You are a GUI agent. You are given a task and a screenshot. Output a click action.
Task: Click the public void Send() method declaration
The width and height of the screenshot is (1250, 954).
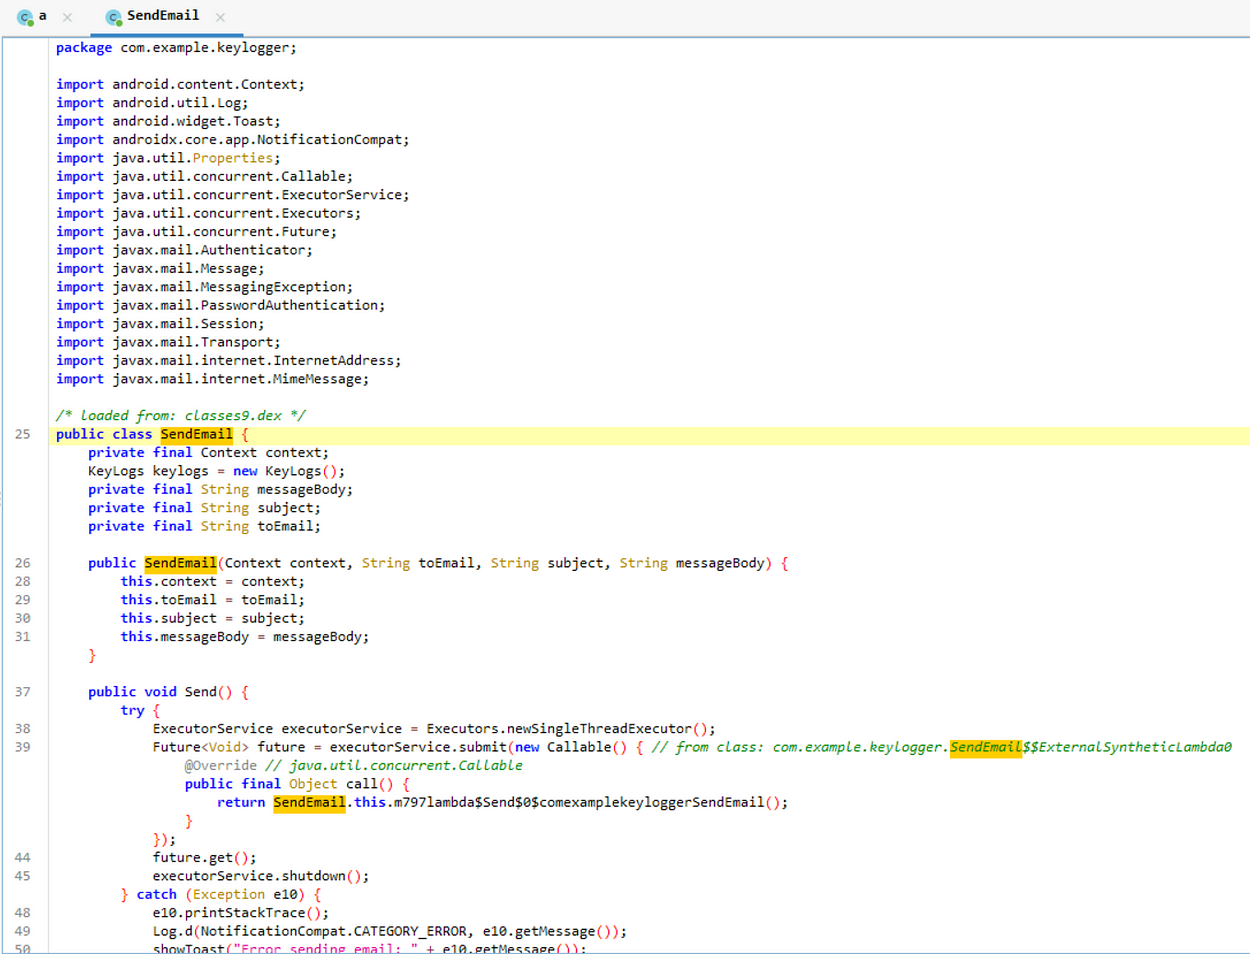coord(168,692)
